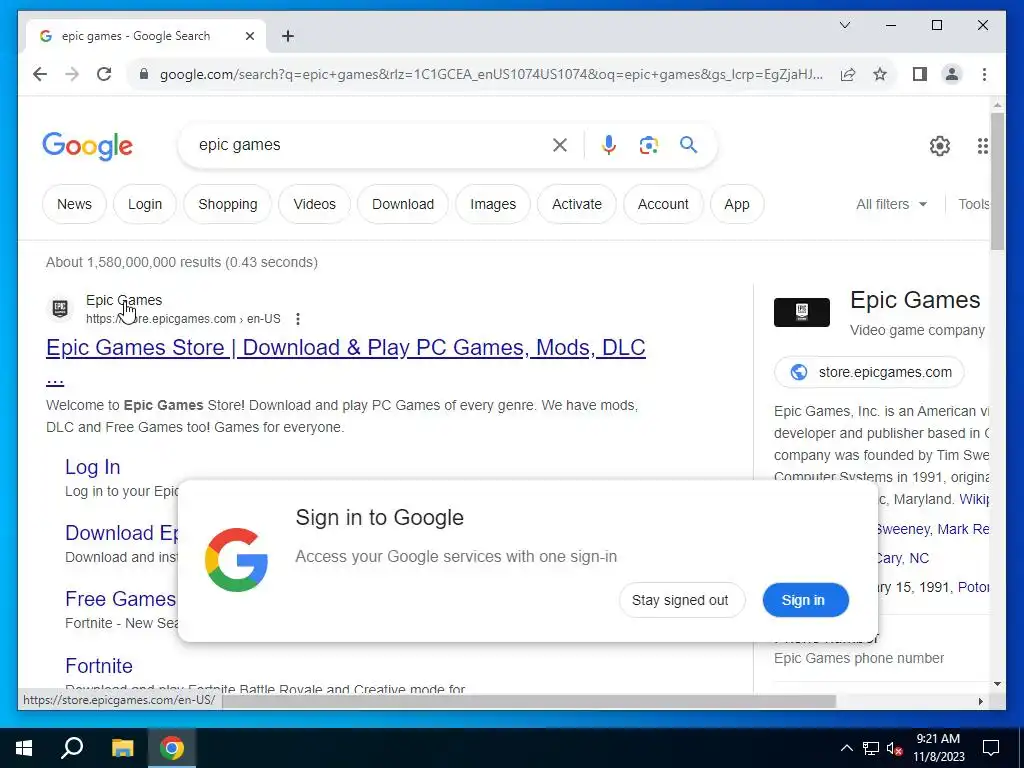1024x768 pixels.
Task: Click the muted volume tray icon
Action: coord(894,748)
